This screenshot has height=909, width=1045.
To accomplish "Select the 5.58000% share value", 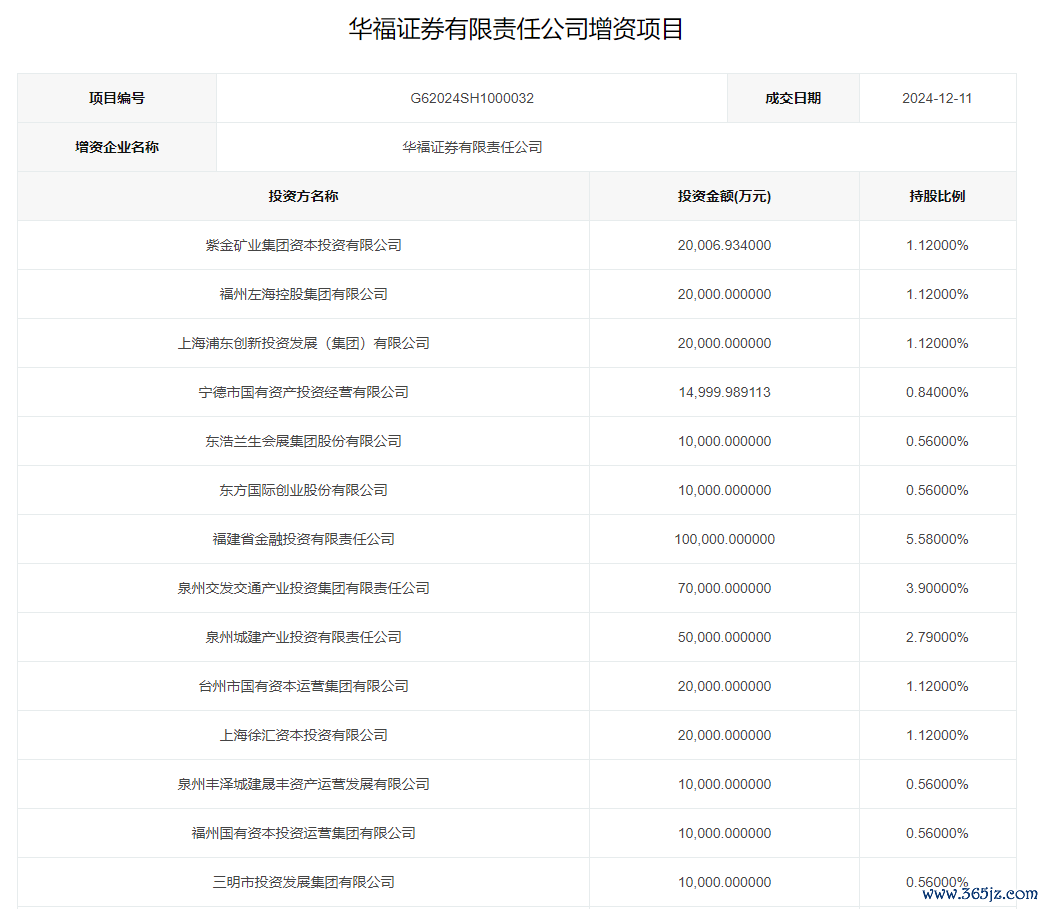I will click(937, 539).
